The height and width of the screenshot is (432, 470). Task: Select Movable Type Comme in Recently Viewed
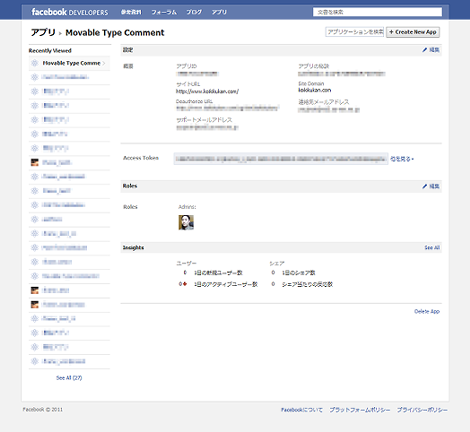69,63
